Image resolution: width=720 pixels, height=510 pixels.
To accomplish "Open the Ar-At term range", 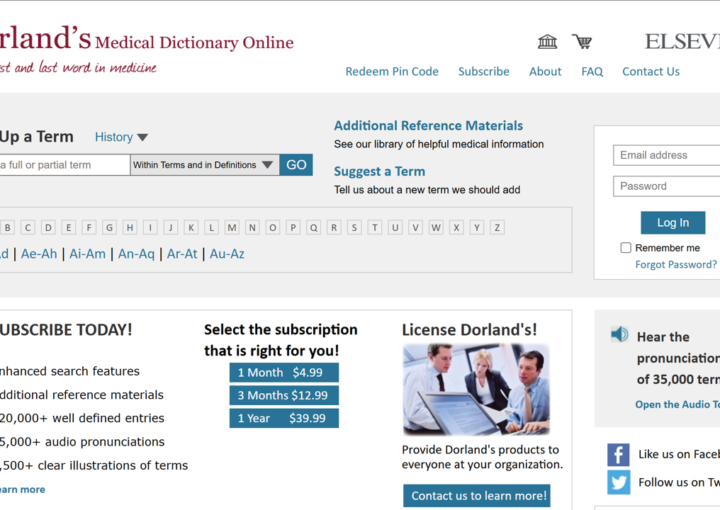I will 182,254.
